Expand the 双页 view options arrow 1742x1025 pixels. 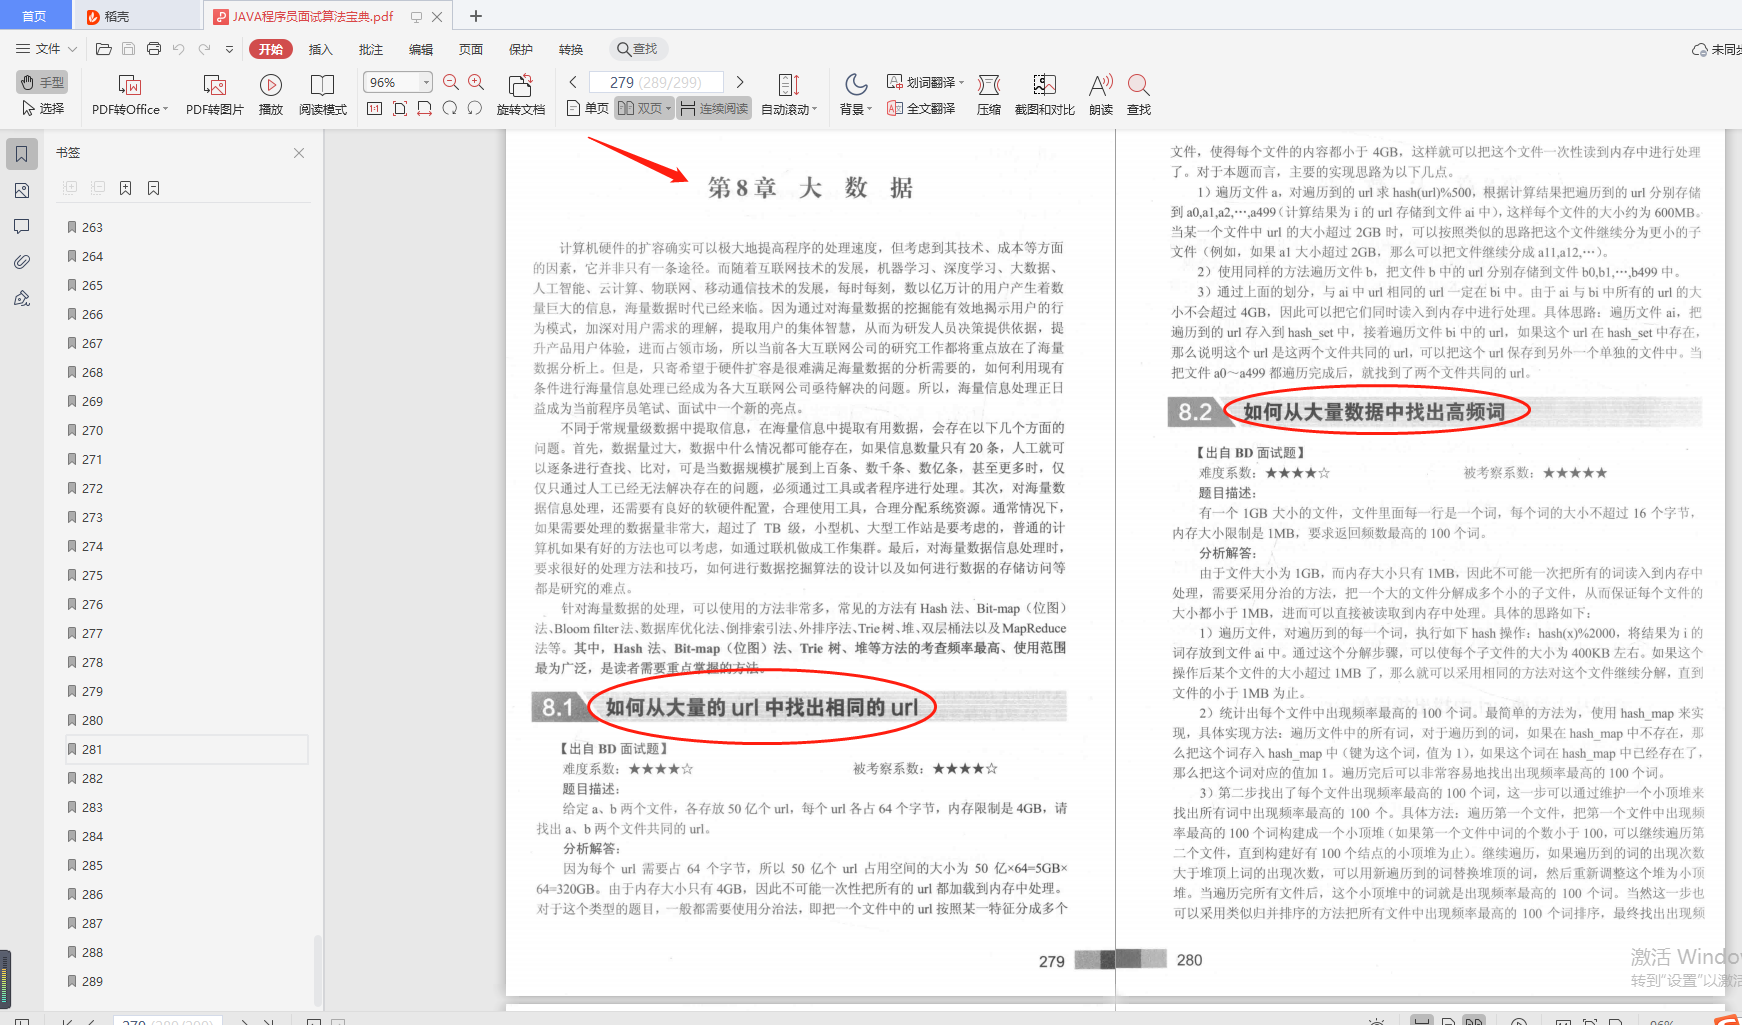(668, 109)
